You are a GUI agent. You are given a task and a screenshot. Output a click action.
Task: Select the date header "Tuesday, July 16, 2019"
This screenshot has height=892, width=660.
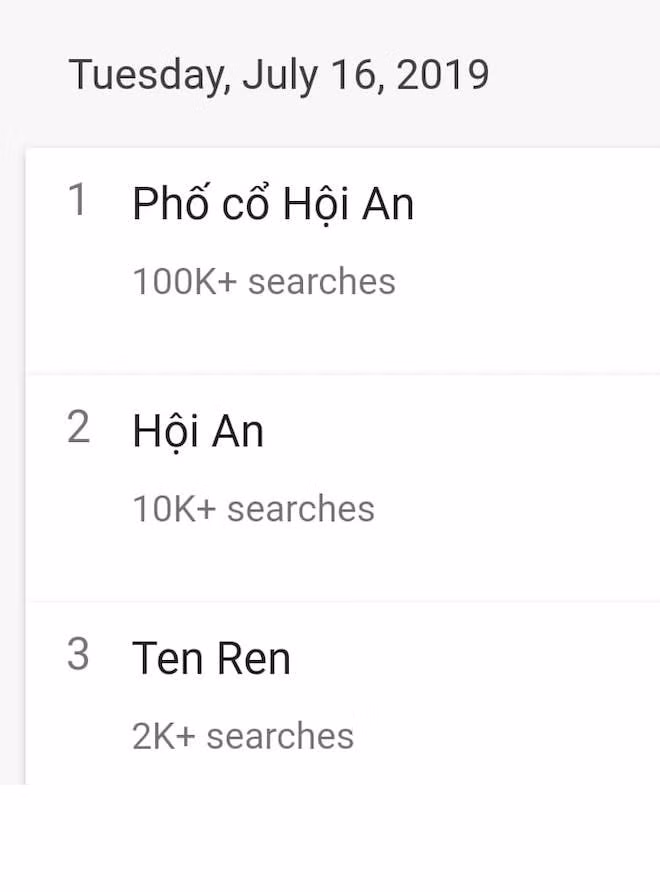280,74
